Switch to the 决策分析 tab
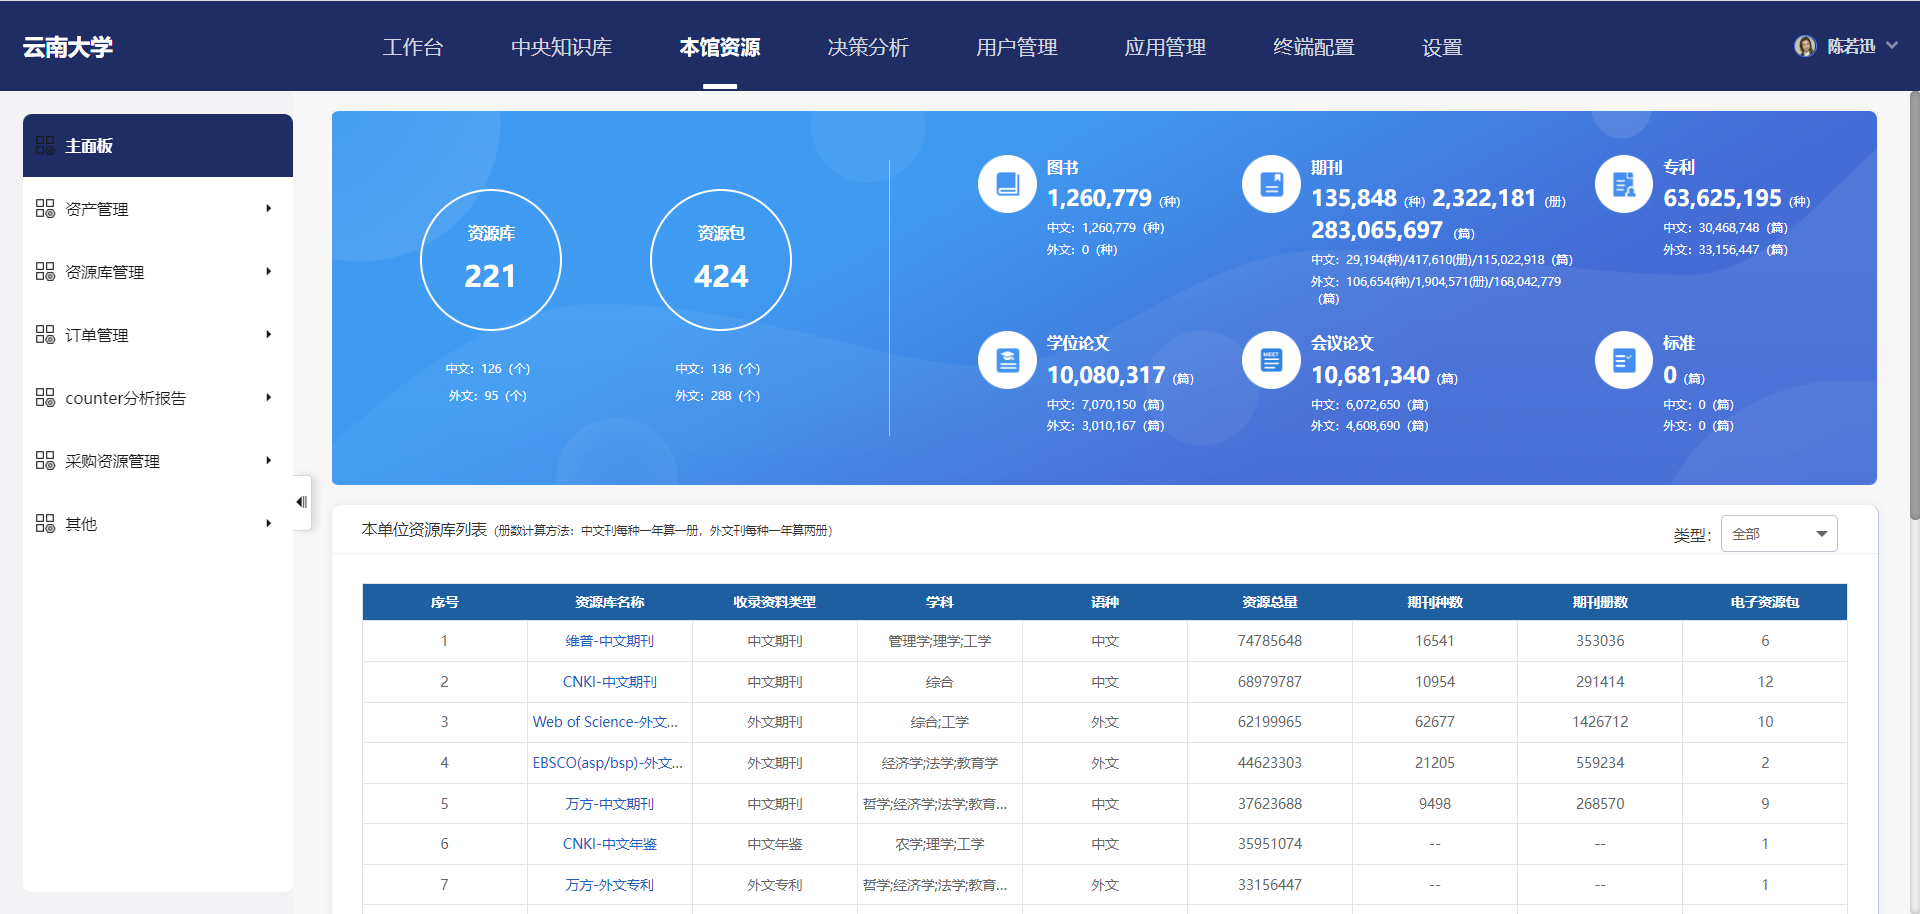Screen dimensions: 1920x914 tap(867, 47)
